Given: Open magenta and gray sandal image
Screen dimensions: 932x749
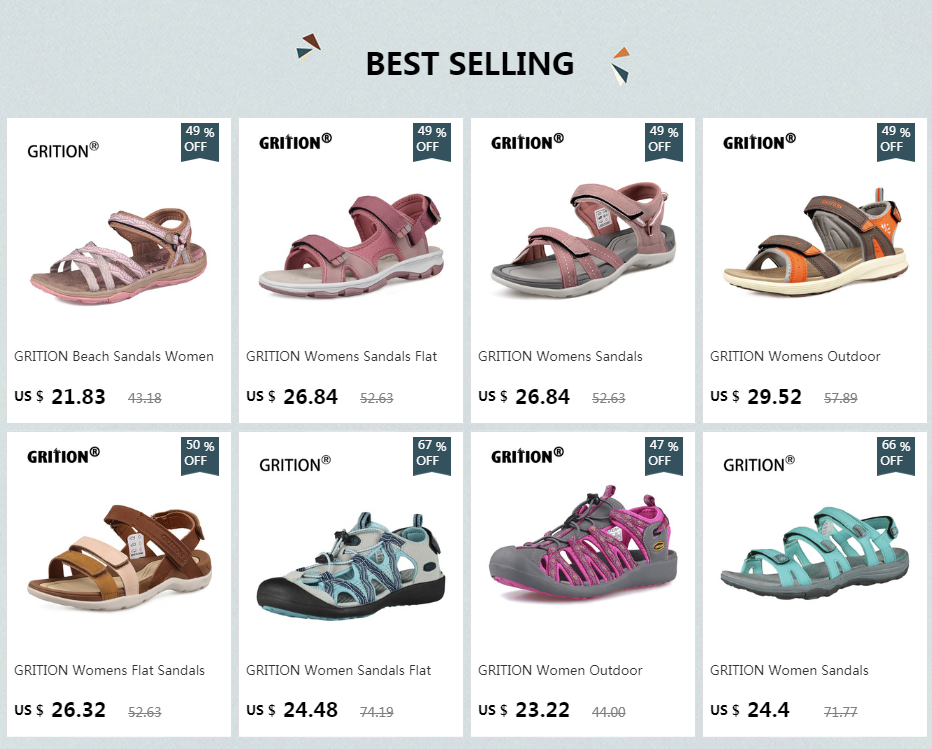Looking at the screenshot, I should pos(582,550).
